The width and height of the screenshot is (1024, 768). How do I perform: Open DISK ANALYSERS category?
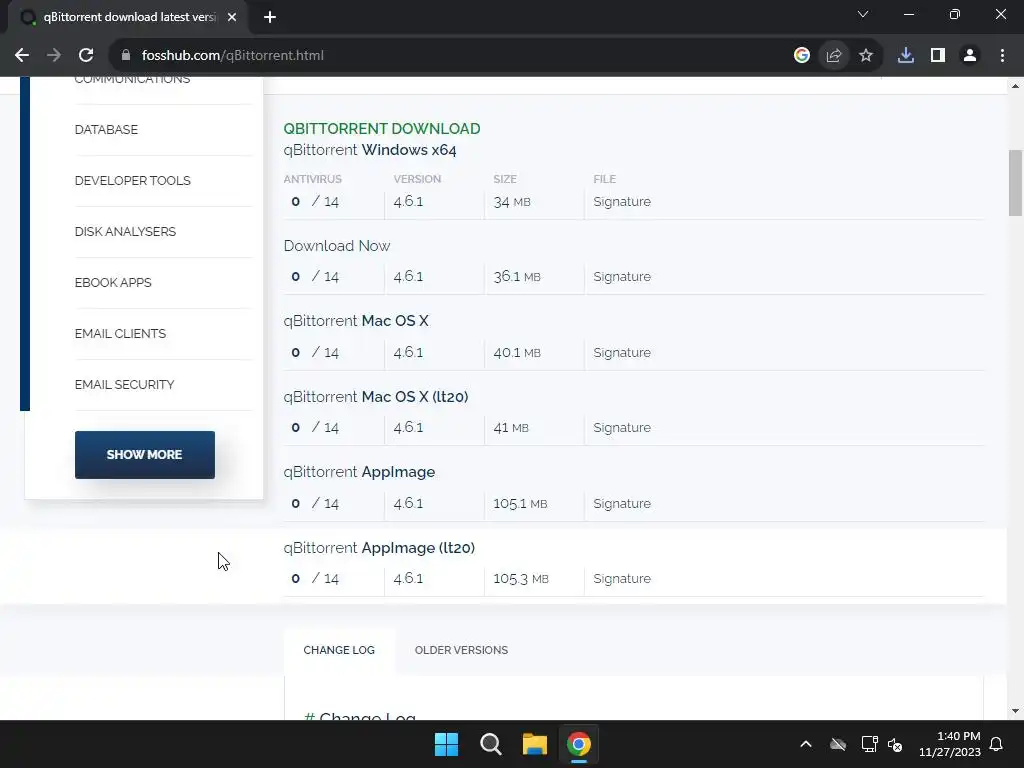point(125,231)
